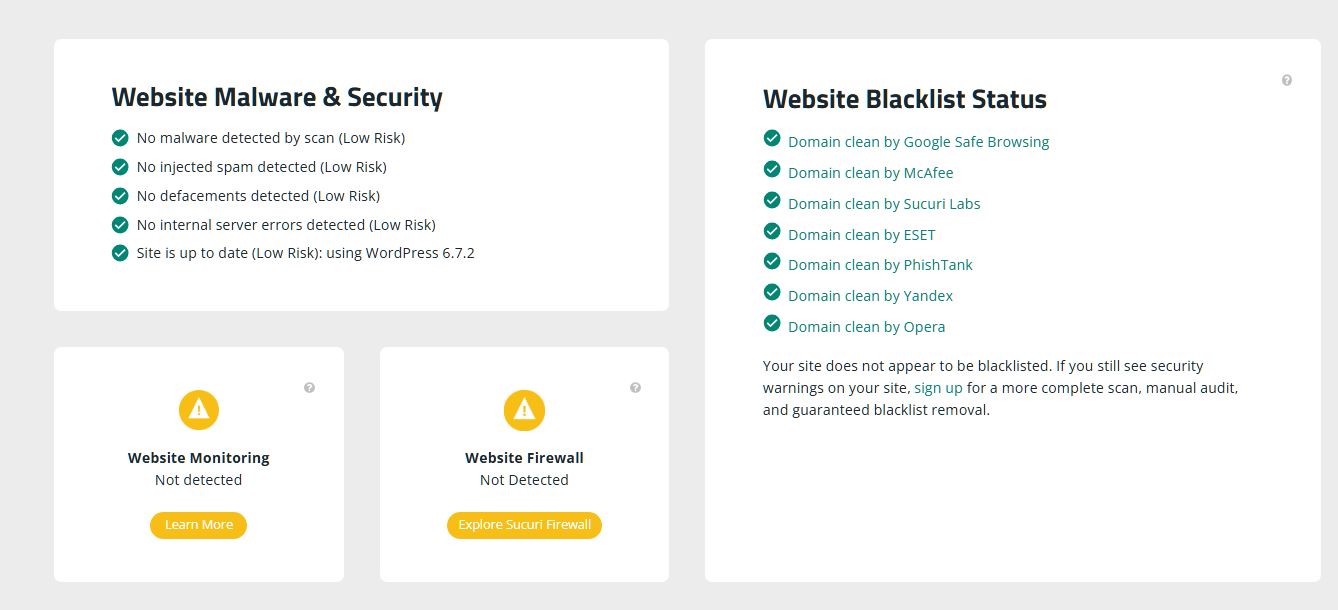
Task: Open Domain clean by Sucuri Labs link
Action: pyautogui.click(x=884, y=204)
